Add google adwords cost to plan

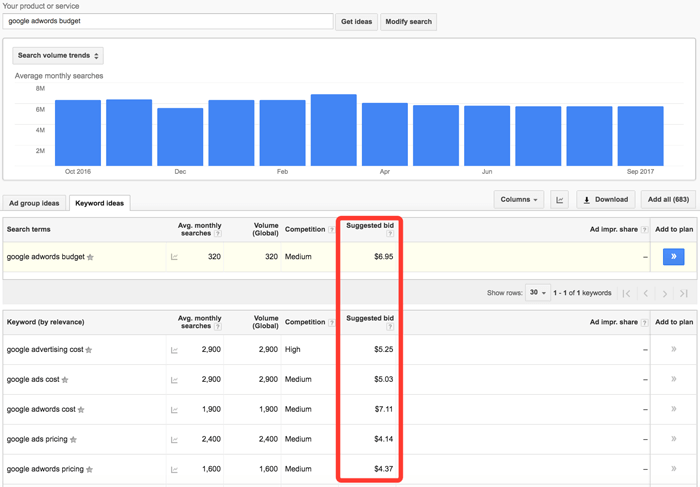(x=674, y=409)
